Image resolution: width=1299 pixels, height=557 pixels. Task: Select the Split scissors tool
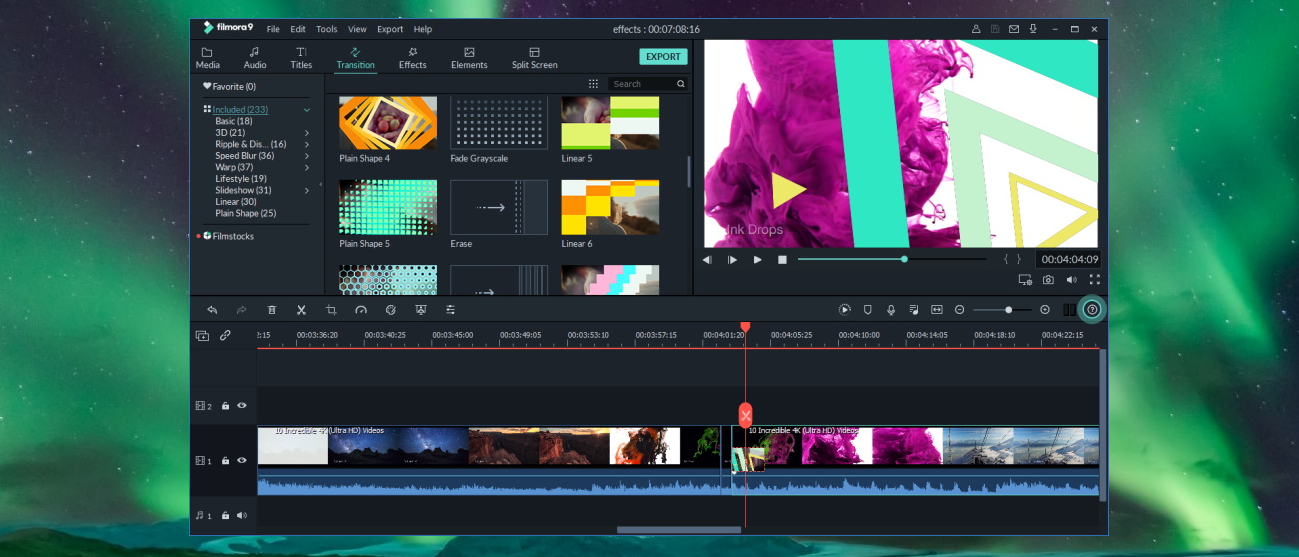click(x=301, y=310)
